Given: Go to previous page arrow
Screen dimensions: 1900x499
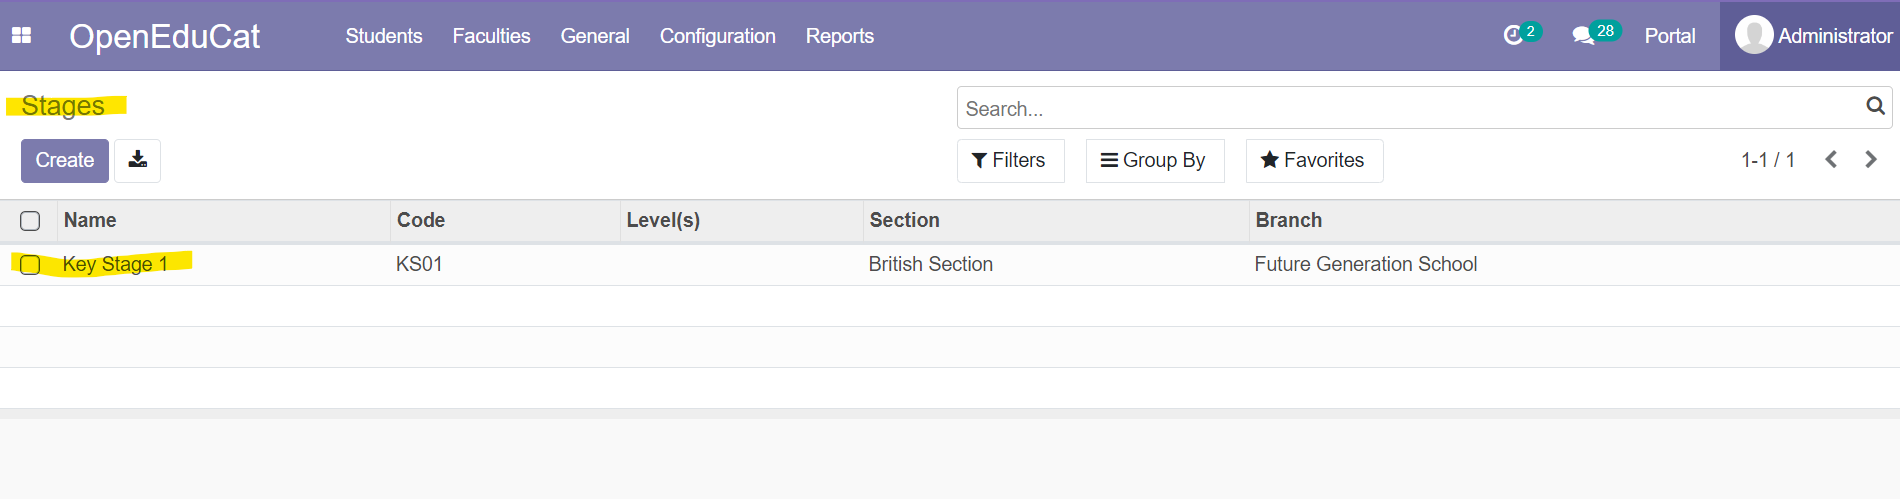Looking at the screenshot, I should [x=1831, y=160].
